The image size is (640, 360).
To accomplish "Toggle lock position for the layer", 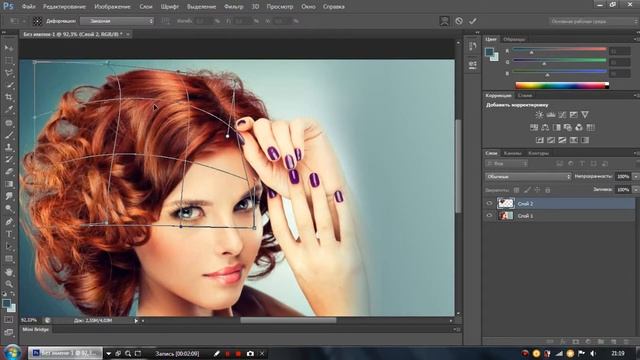I will pyautogui.click(x=537, y=190).
